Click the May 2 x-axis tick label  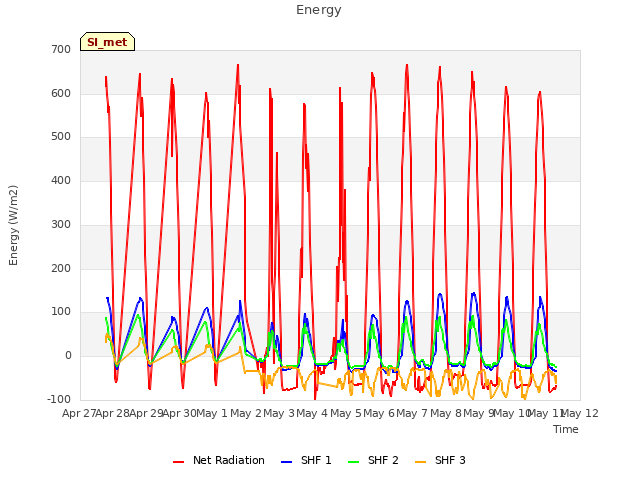(x=246, y=413)
